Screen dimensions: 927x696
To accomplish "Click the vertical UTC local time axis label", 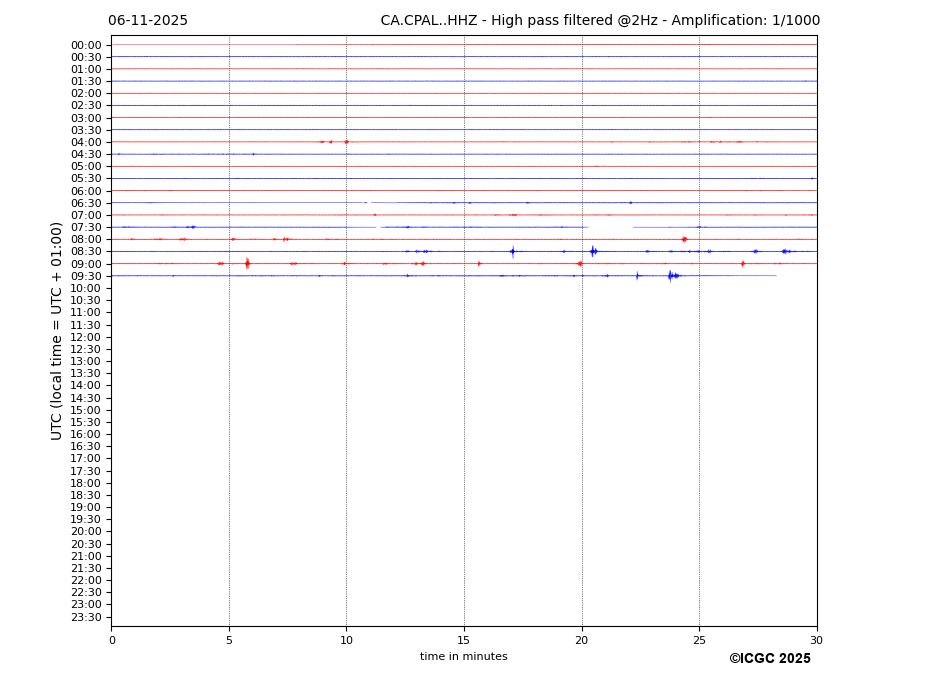I will click(57, 330).
